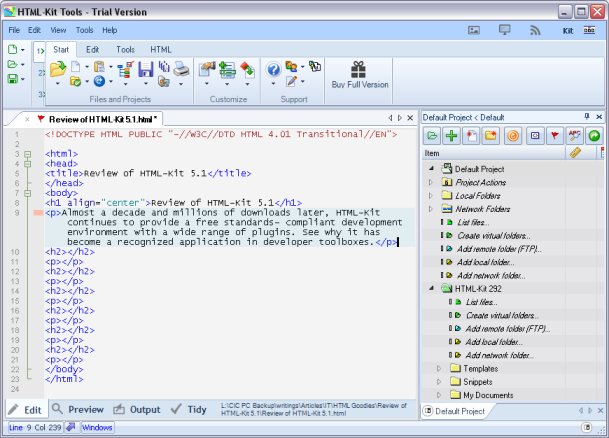Click the clipboard paste icon in ribbon
Viewport: 609px width, 438px height.
point(99,67)
